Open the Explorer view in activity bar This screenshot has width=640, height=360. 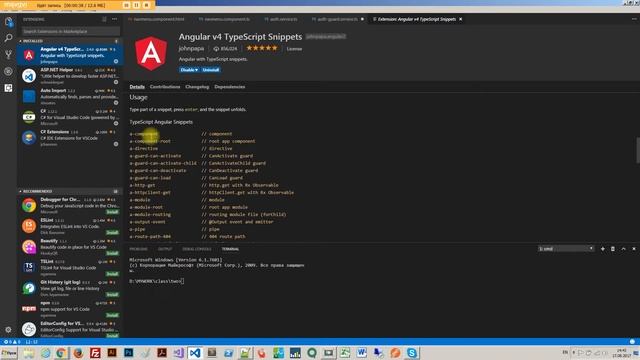click(8, 21)
